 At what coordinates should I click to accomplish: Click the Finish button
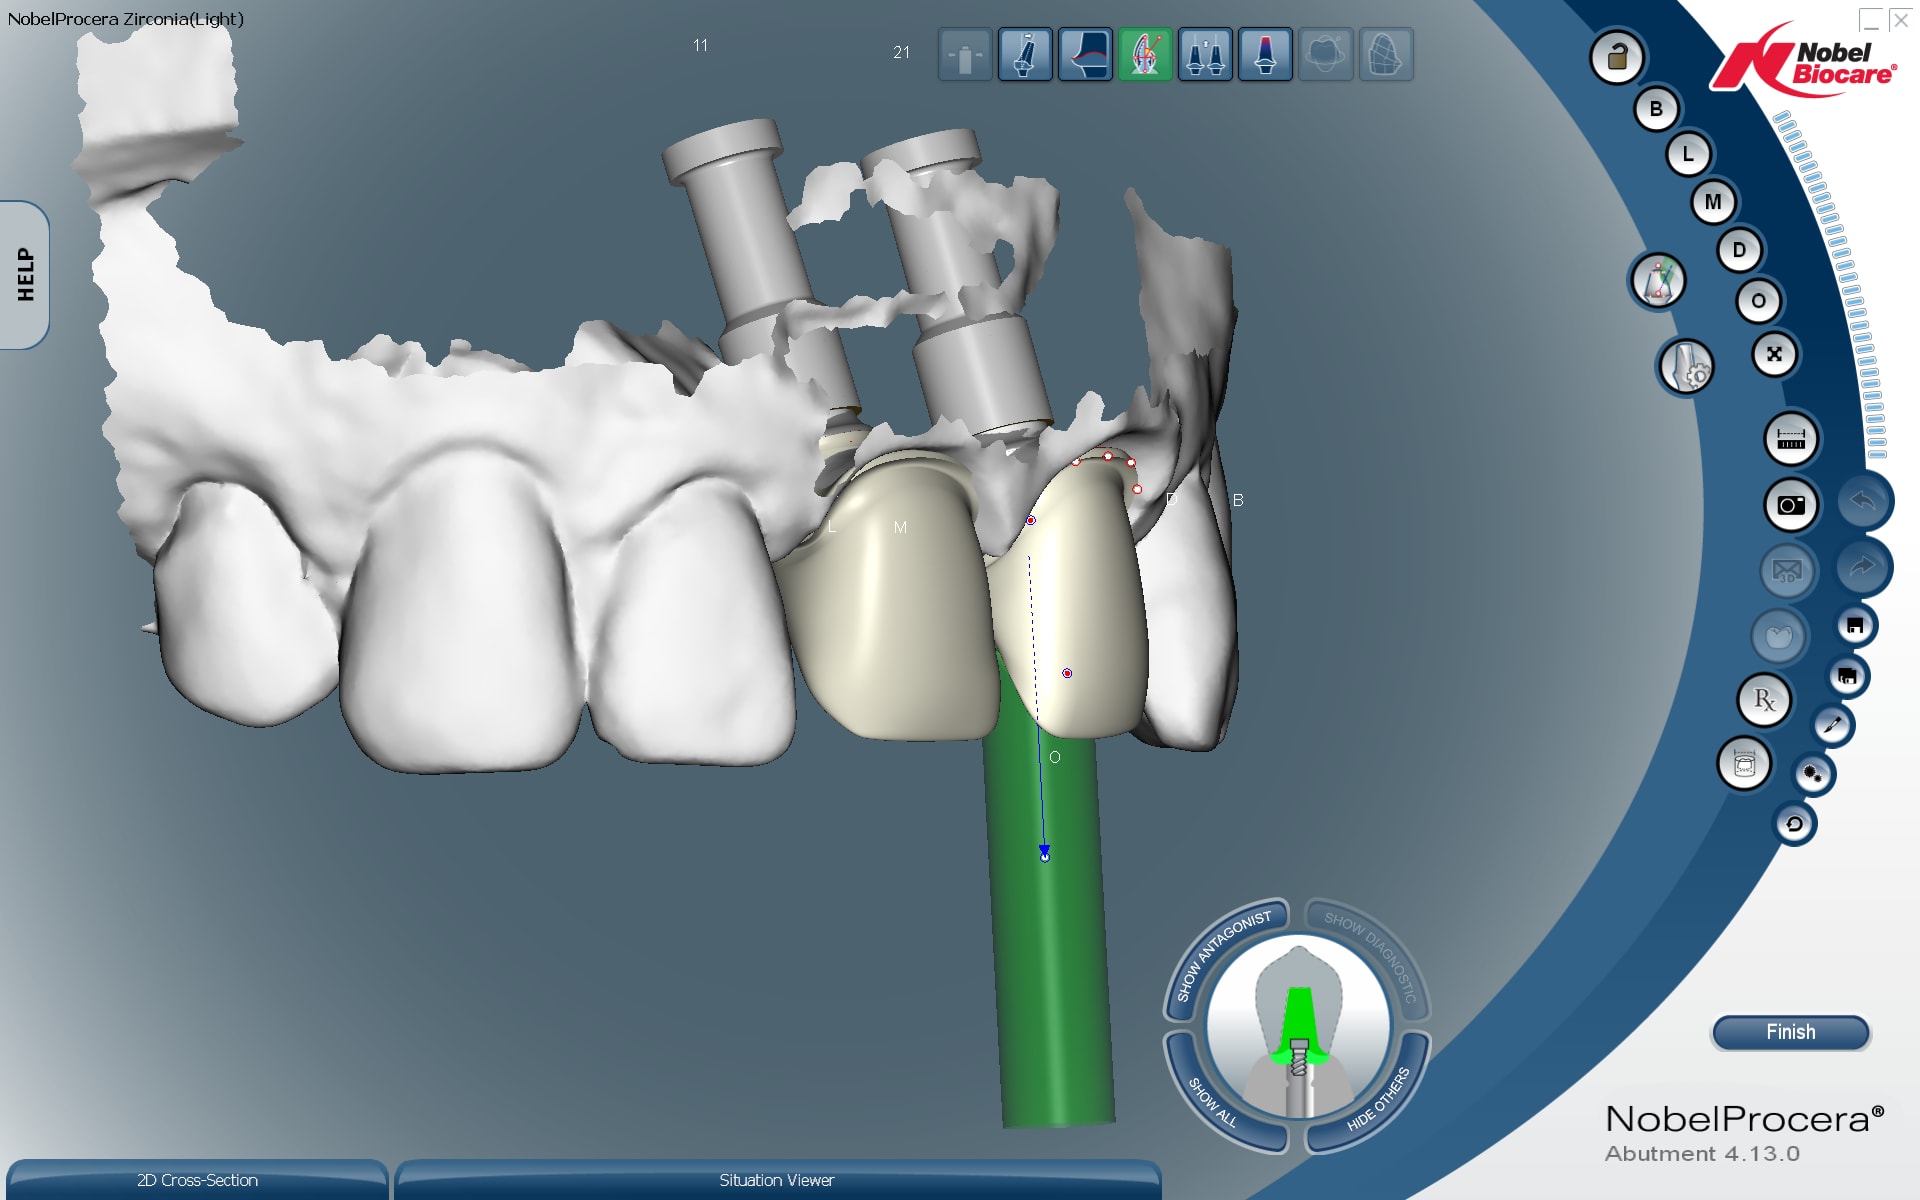[x=1790, y=1032]
